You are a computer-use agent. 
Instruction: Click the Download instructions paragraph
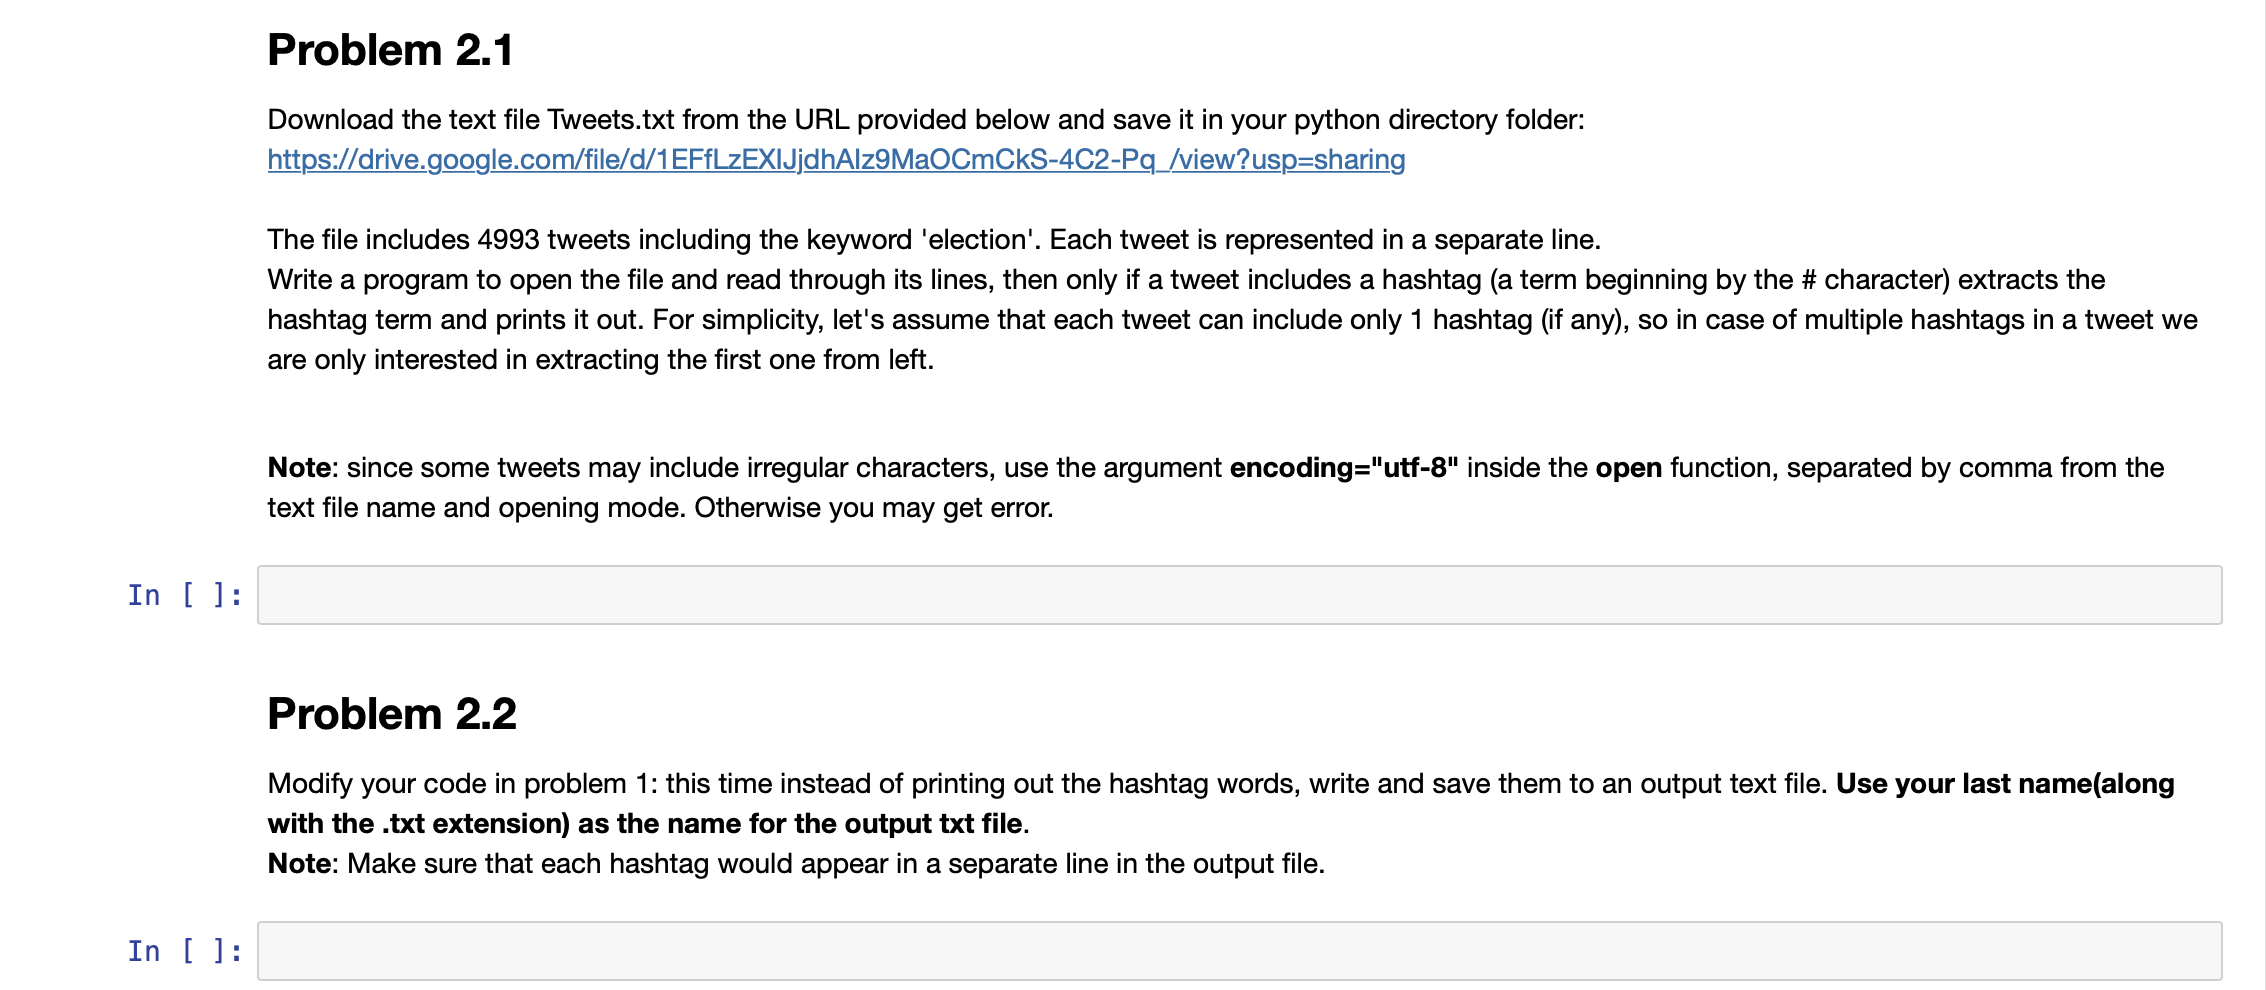923,118
